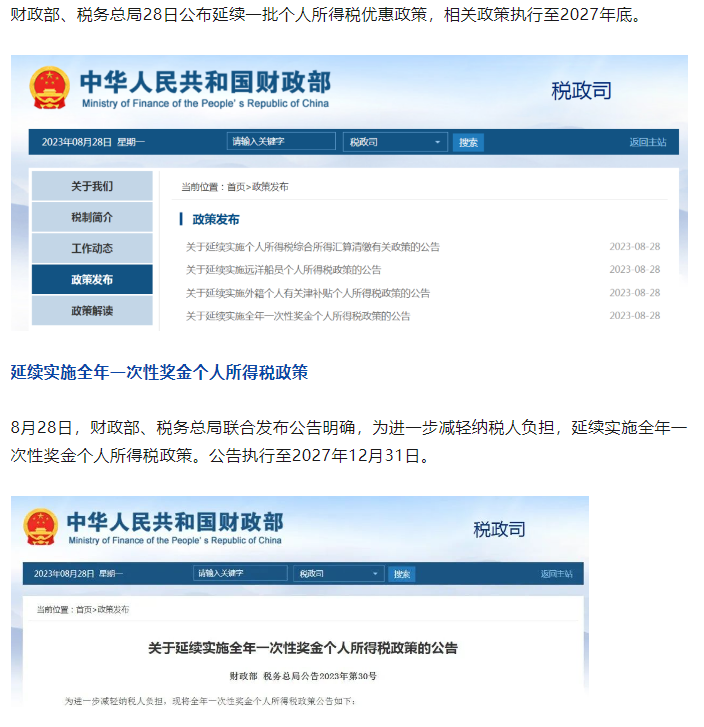Click the announcement title 关于延续实施全年一次性奖金个人所得税政策的公告
Image resolution: width=704 pixels, height=727 pixels.
pyautogui.click(x=303, y=648)
